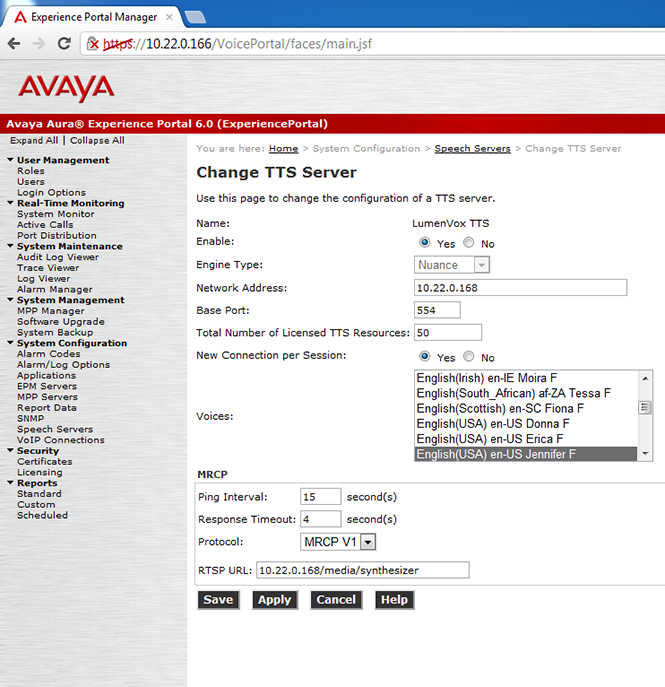The height and width of the screenshot is (687, 665).
Task: Select voice English(USA) en-US Erica F
Action: point(526,439)
